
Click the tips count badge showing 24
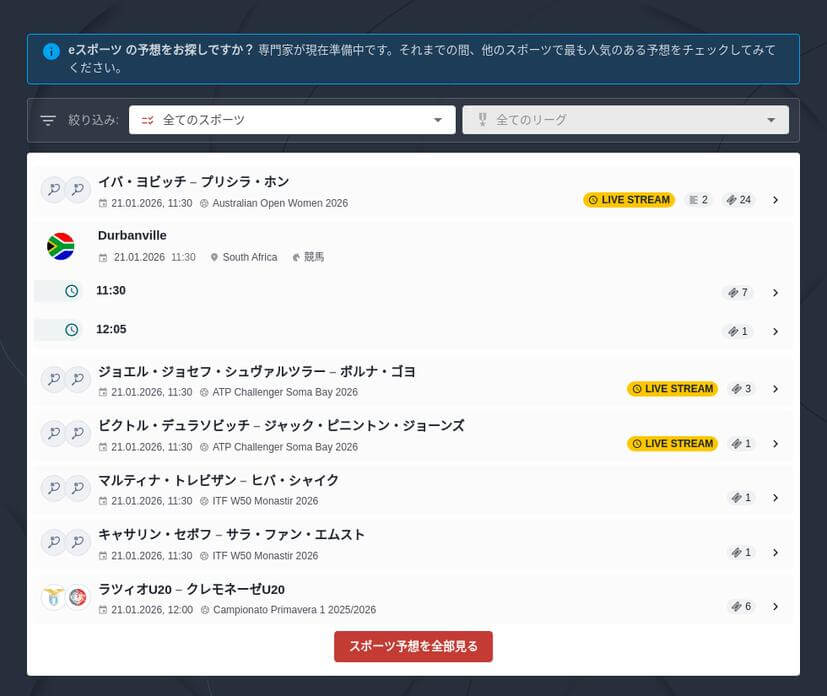click(x=738, y=200)
